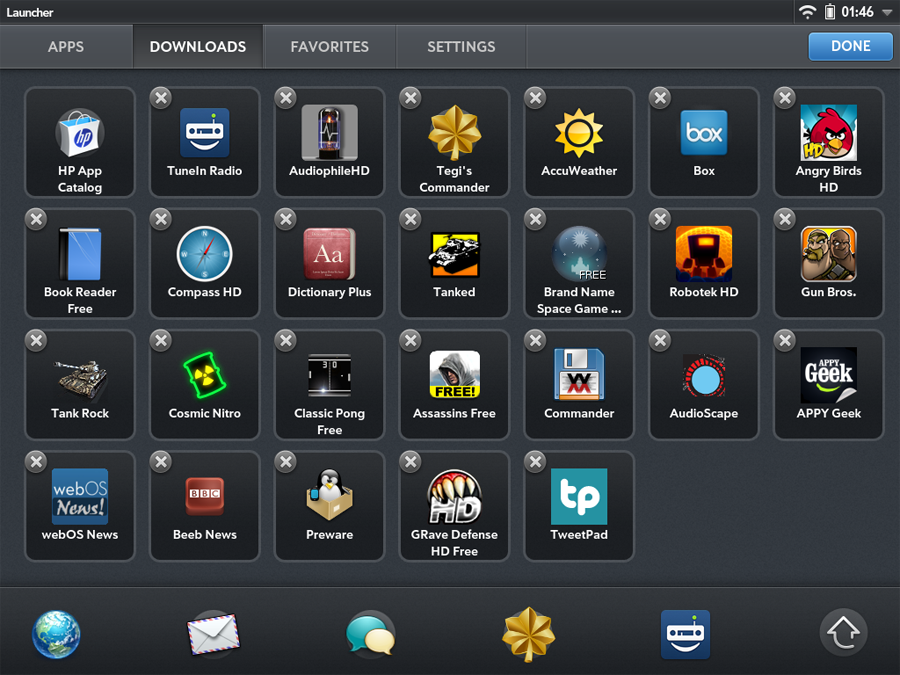The image size is (900, 675).
Task: Open APPY Geek
Action: point(829,385)
